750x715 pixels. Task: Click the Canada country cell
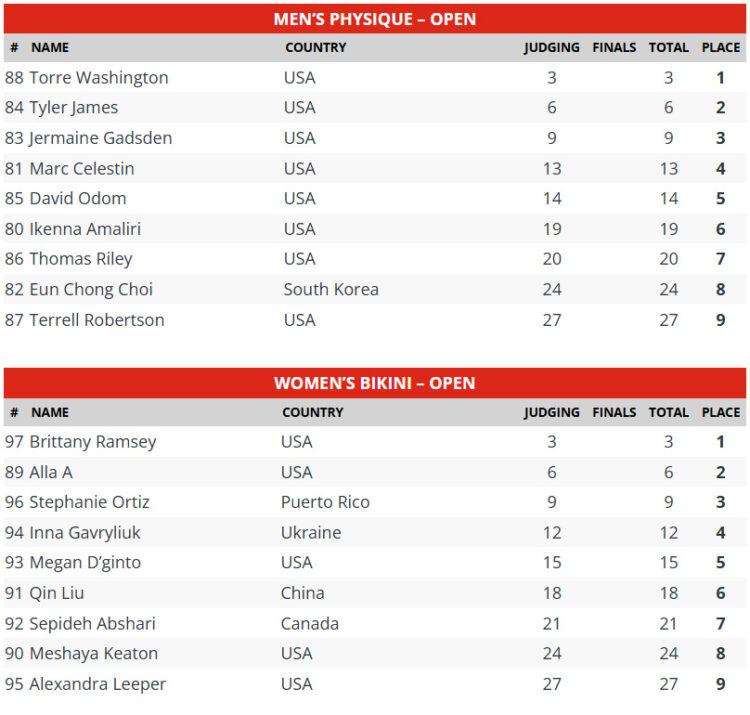(x=310, y=624)
